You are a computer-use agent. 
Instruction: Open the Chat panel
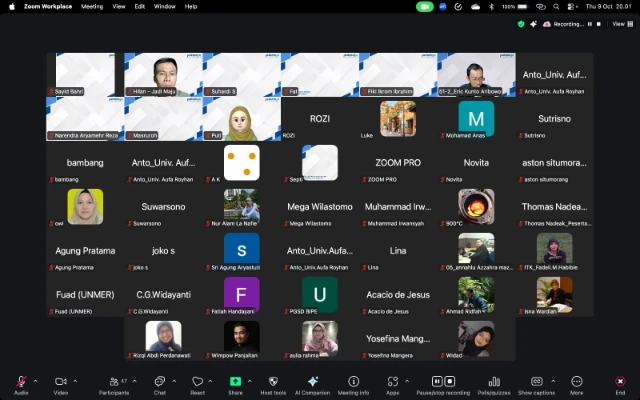pos(159,383)
